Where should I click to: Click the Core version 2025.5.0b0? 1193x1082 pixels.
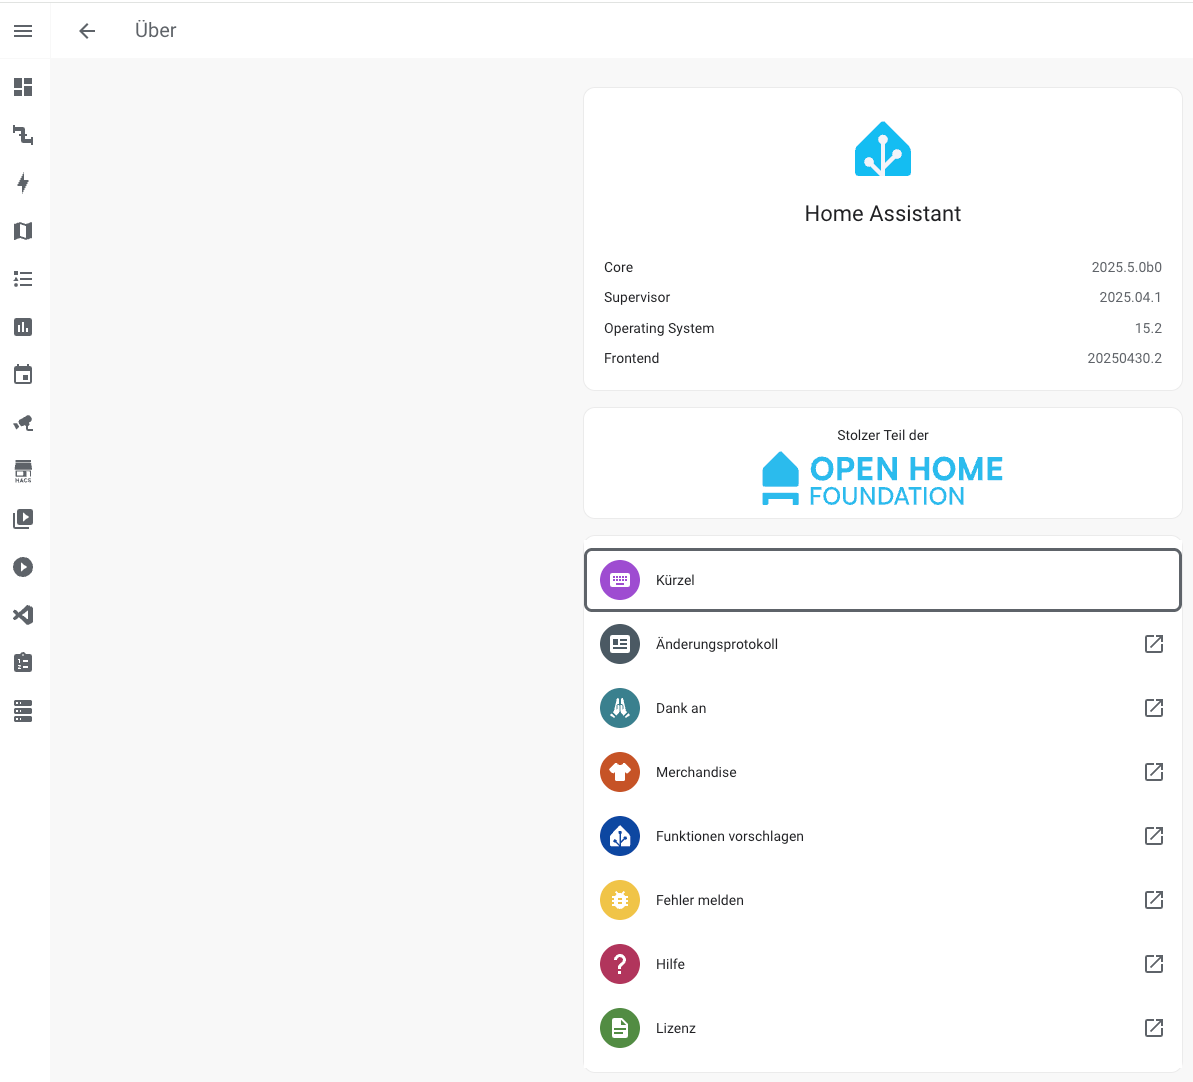(1126, 267)
